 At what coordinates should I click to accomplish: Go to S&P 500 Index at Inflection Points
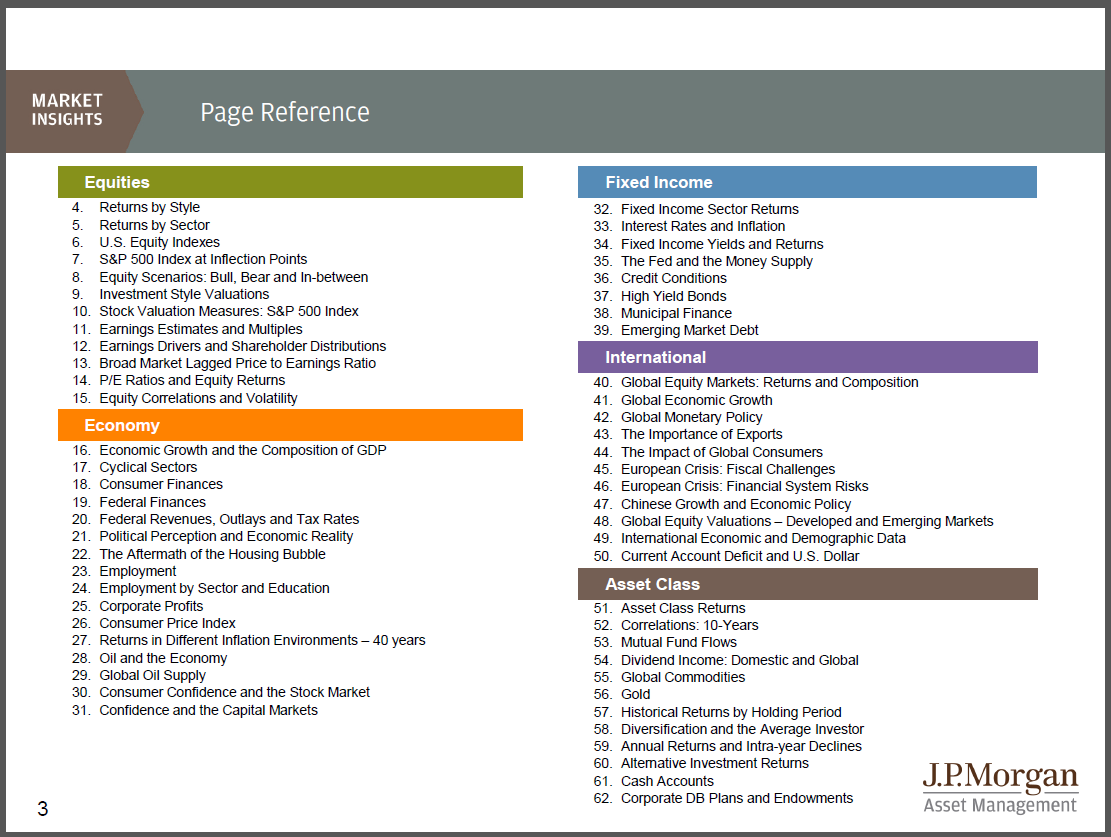click(x=202, y=259)
